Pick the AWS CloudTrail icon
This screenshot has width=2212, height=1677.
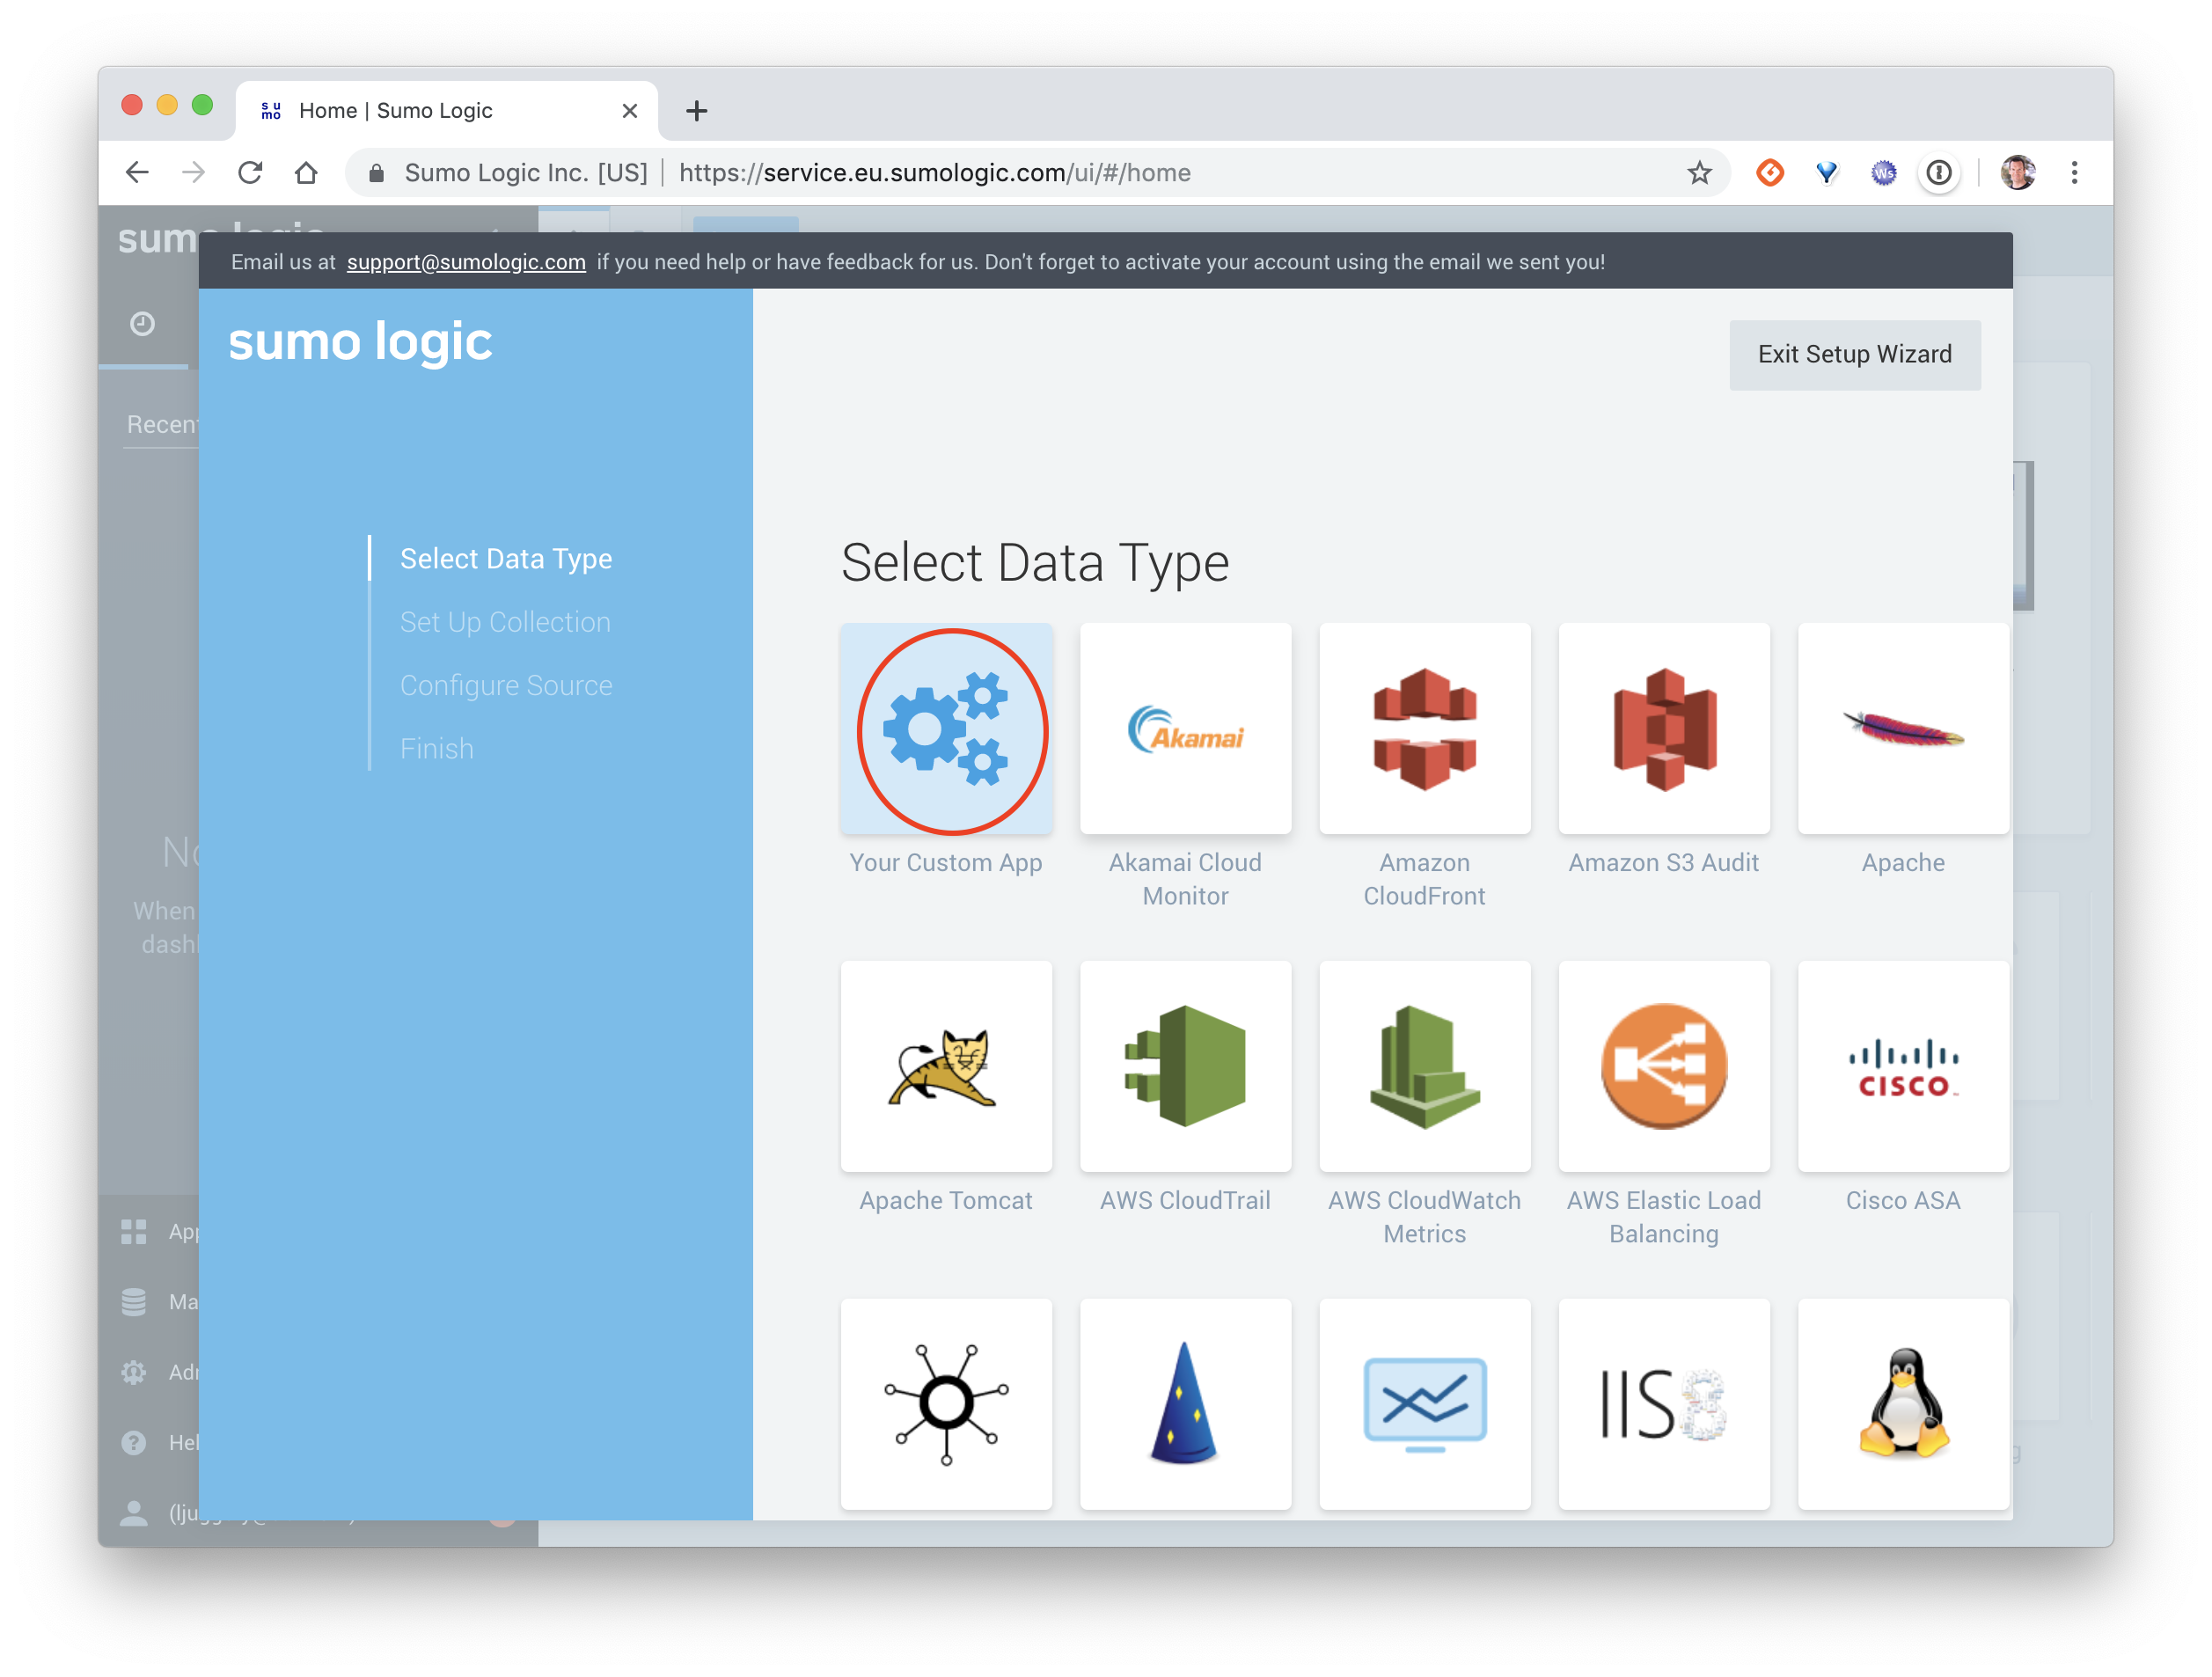click(x=1185, y=1066)
